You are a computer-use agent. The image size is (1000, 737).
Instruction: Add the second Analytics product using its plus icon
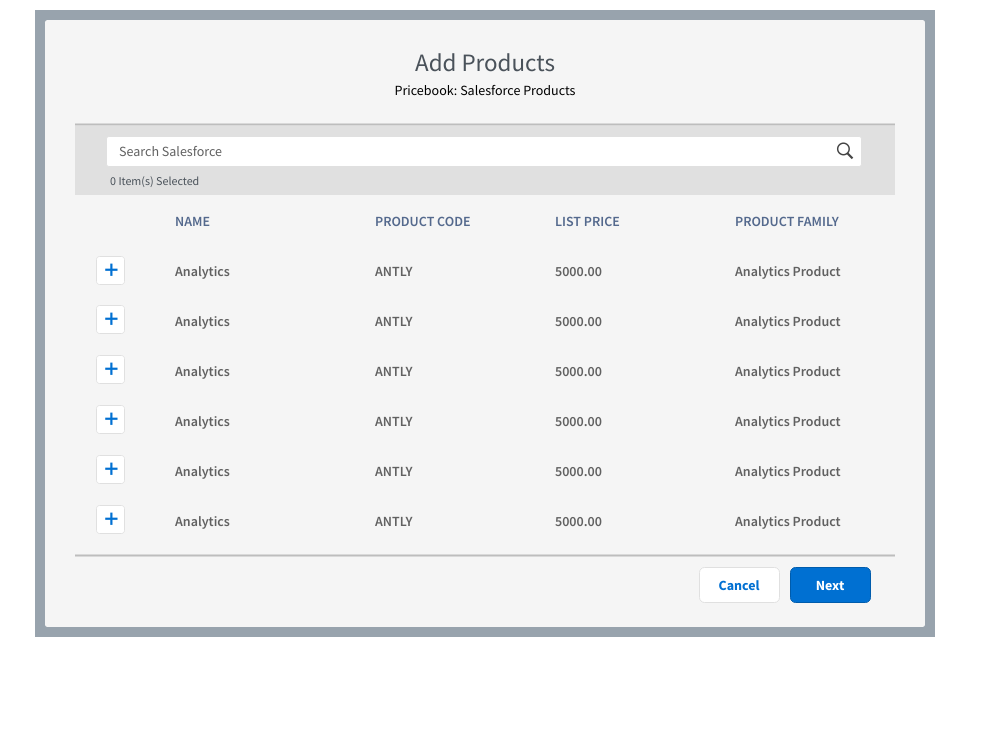110,319
